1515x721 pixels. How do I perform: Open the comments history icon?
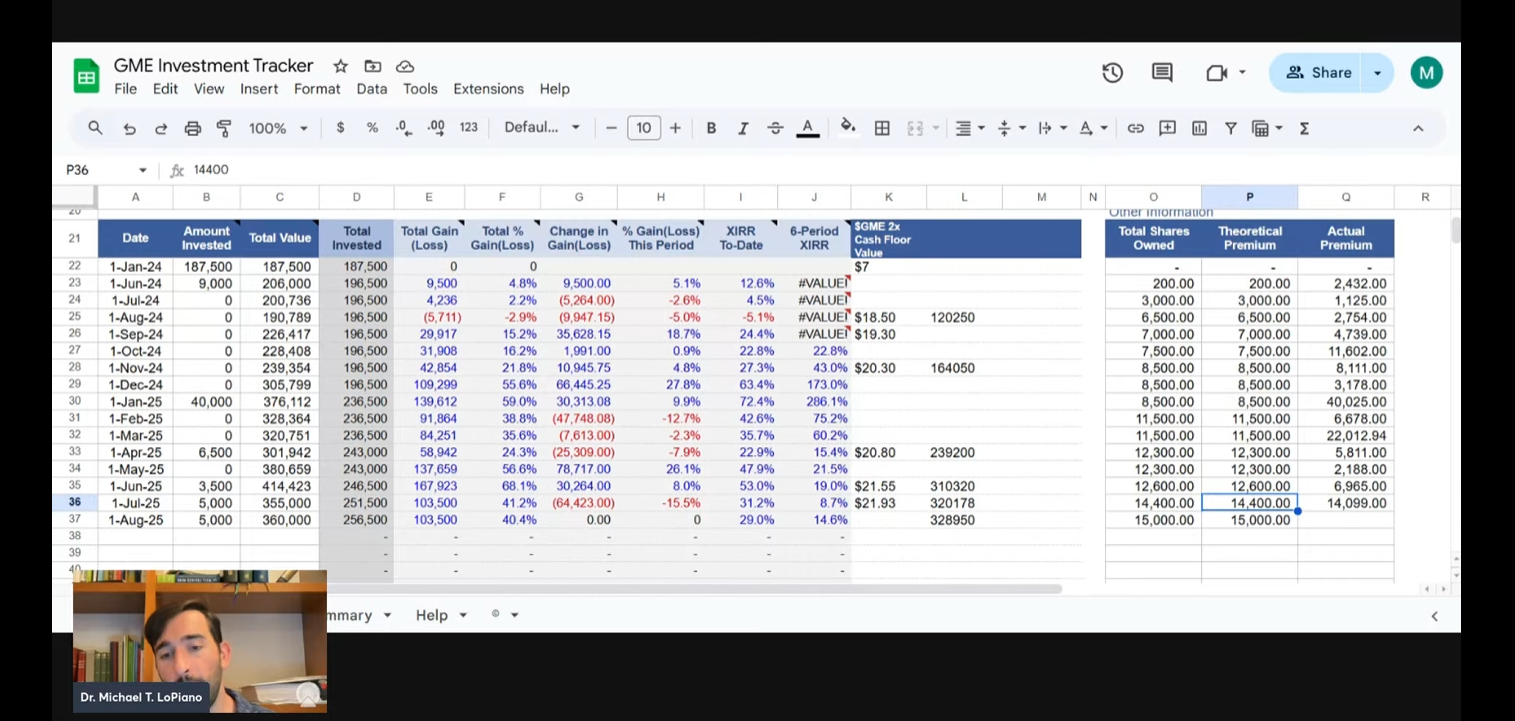point(1162,73)
